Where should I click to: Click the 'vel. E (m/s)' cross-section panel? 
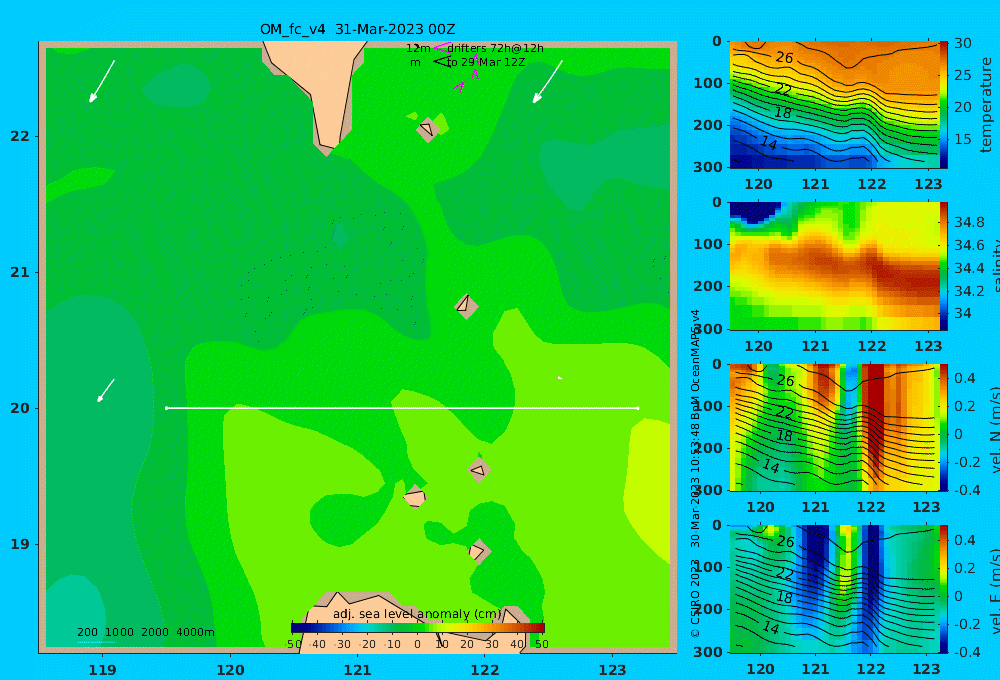click(834, 589)
